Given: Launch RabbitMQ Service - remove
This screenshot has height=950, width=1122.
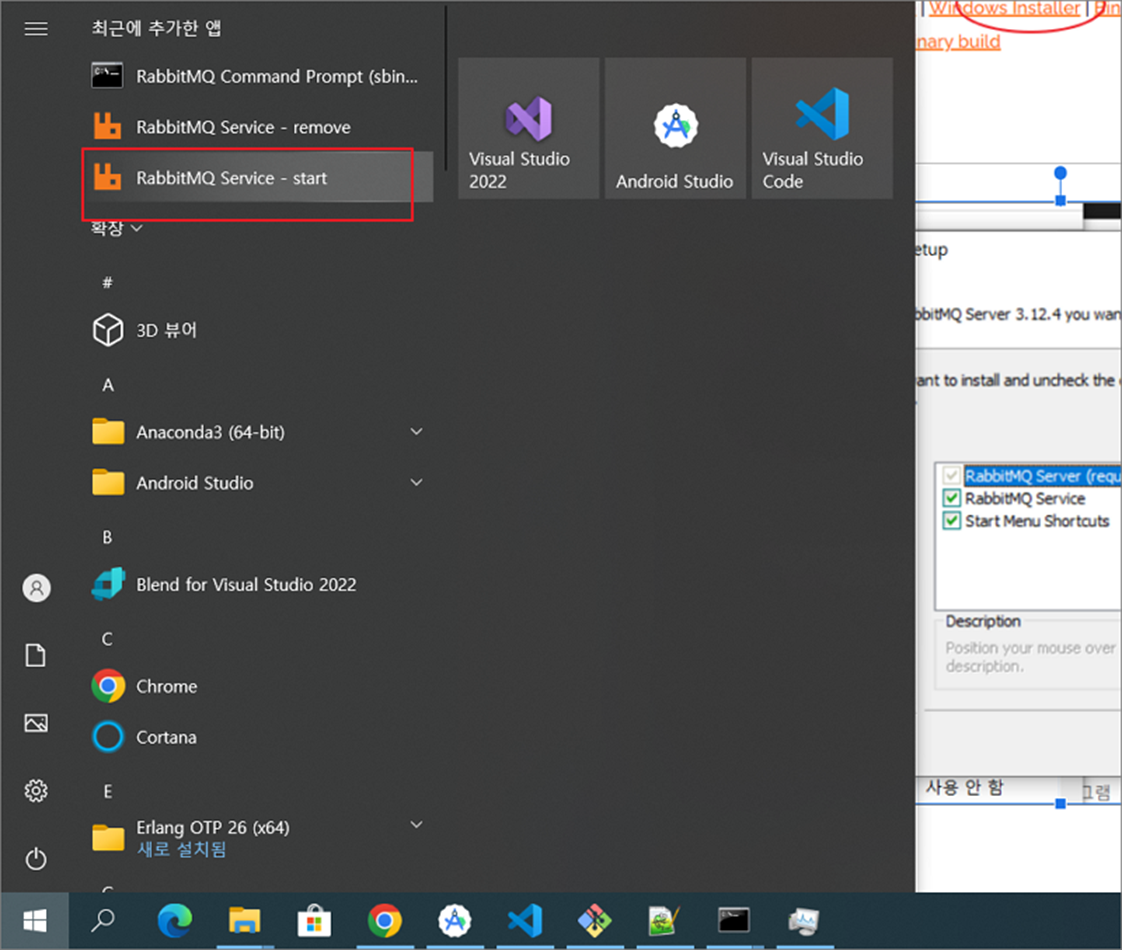Looking at the screenshot, I should (258, 127).
